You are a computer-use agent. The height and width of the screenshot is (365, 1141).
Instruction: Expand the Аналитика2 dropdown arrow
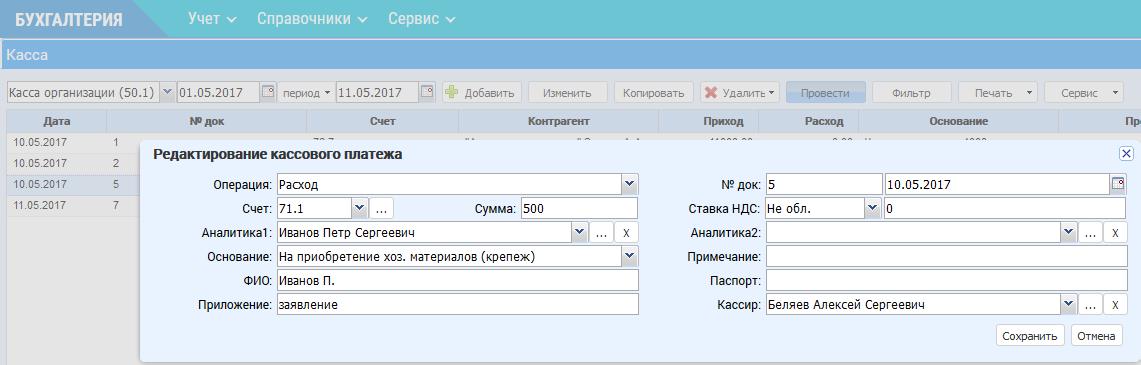[x=1068, y=233]
